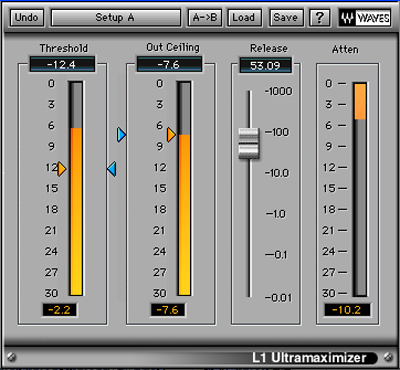Screen dimensions: 400x370
Task: Click the right-pointing blue link arrow
Action: pyautogui.click(x=121, y=135)
